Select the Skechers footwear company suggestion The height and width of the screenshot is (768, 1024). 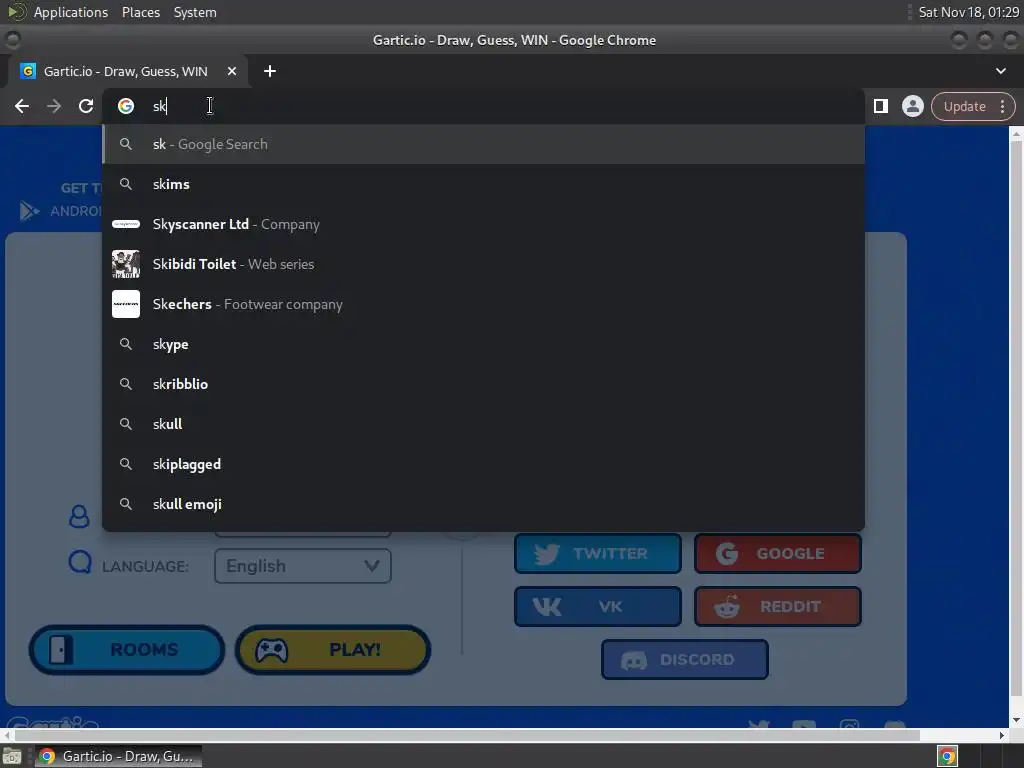[x=484, y=304]
